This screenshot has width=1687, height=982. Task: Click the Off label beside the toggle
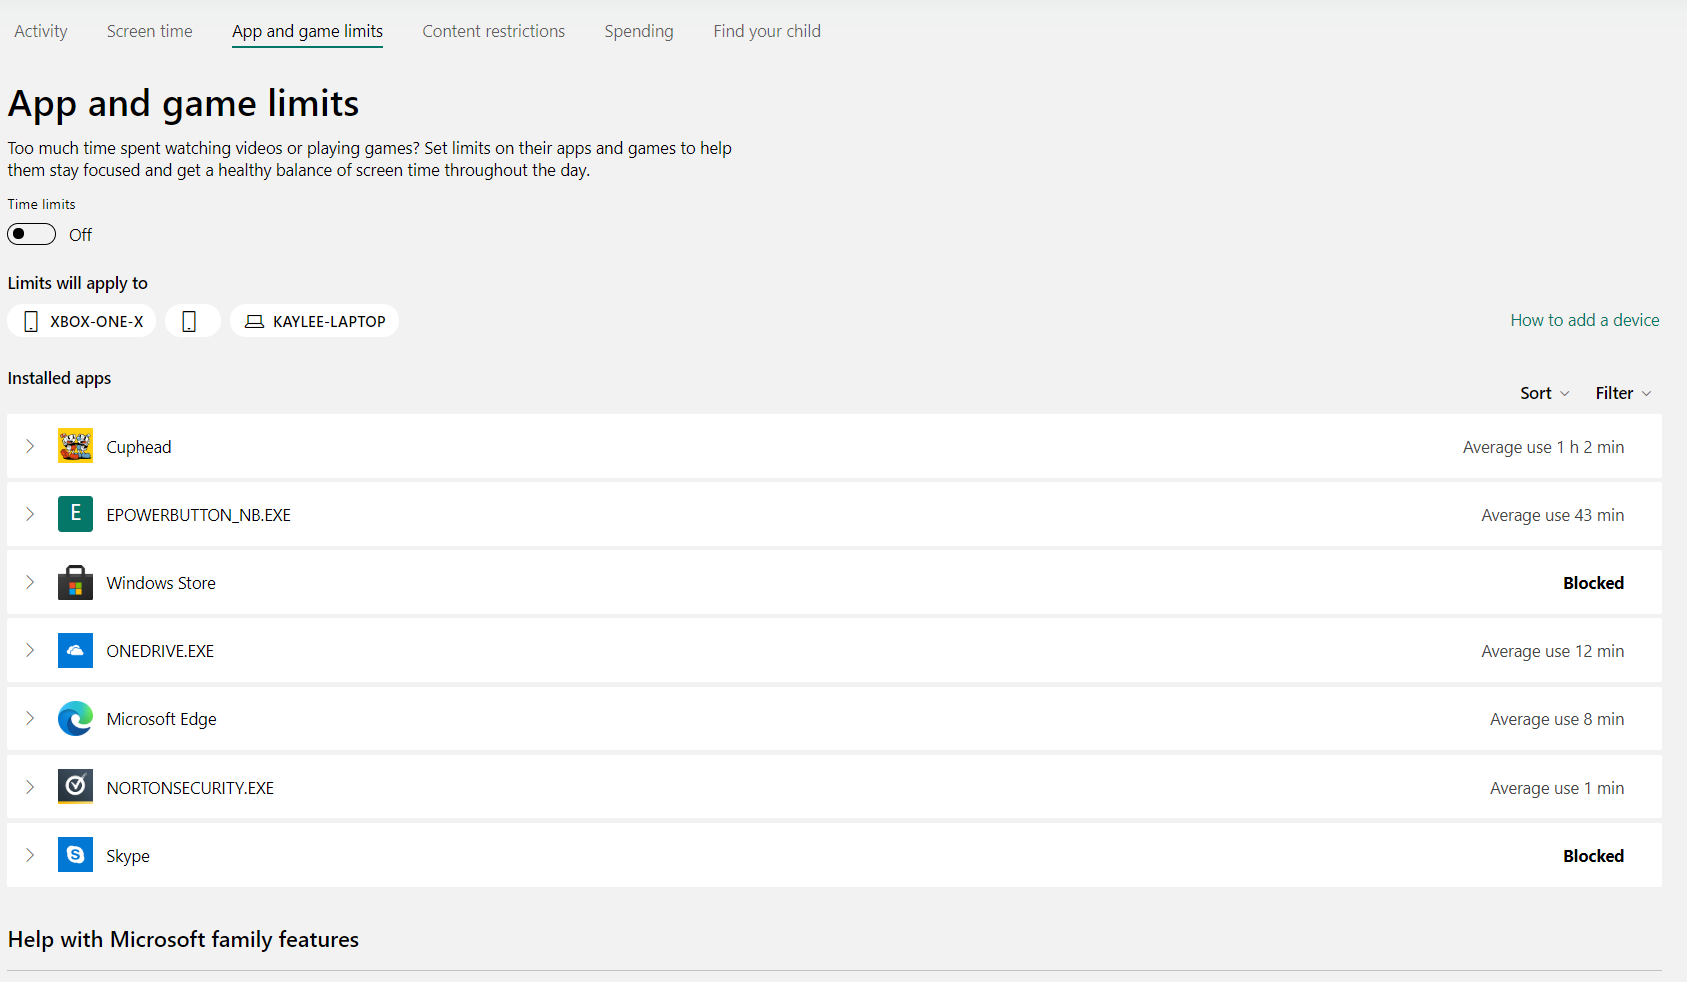80,235
